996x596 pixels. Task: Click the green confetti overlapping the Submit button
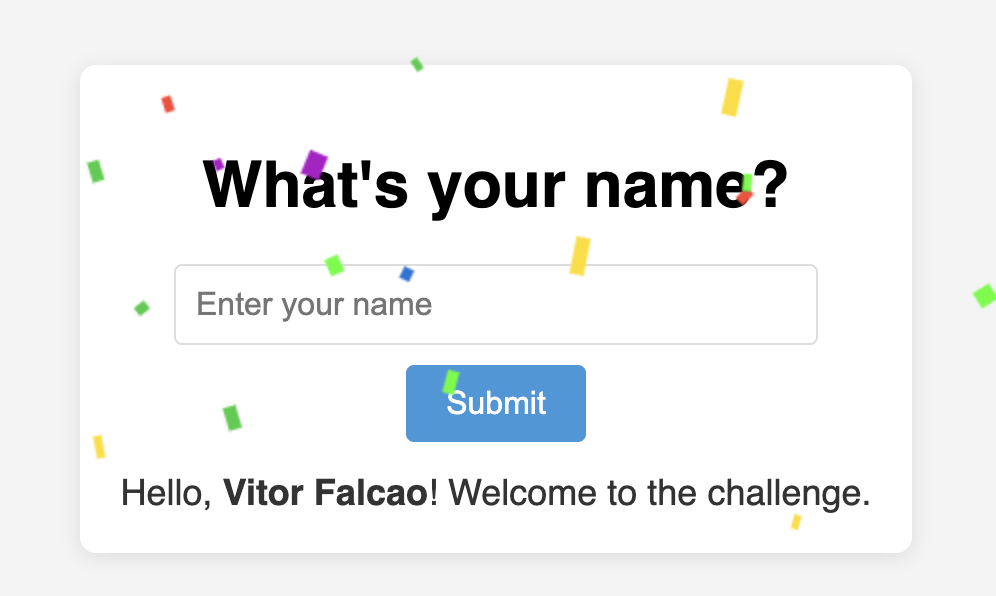pos(450,382)
